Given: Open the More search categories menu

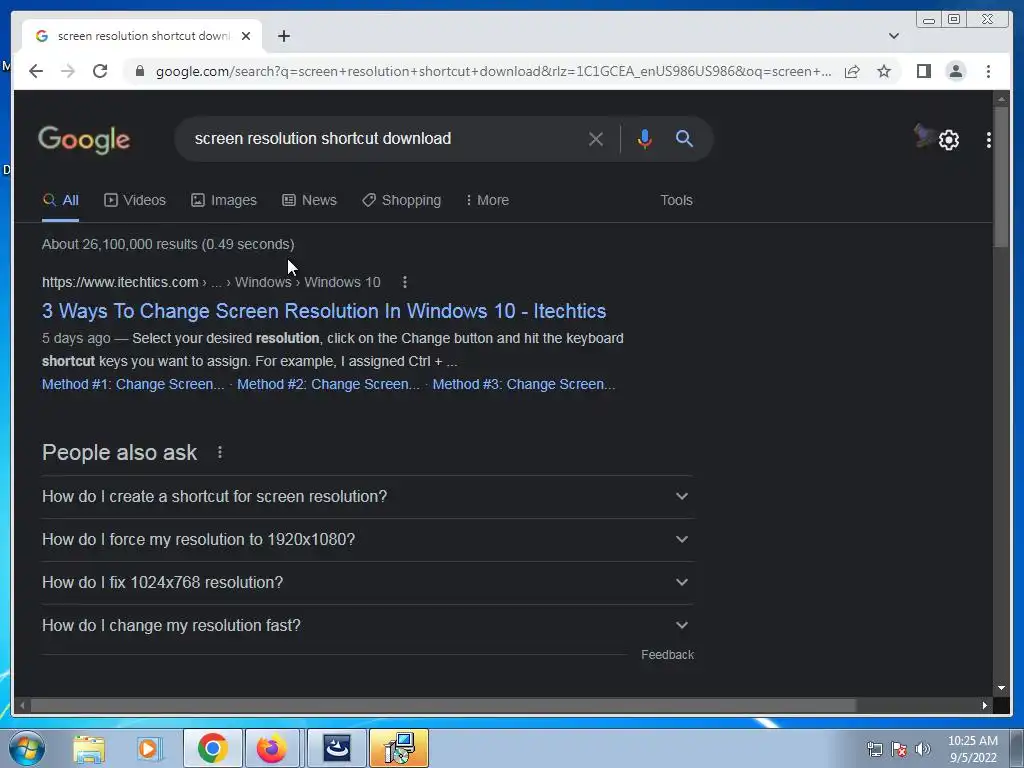Looking at the screenshot, I should click(487, 200).
